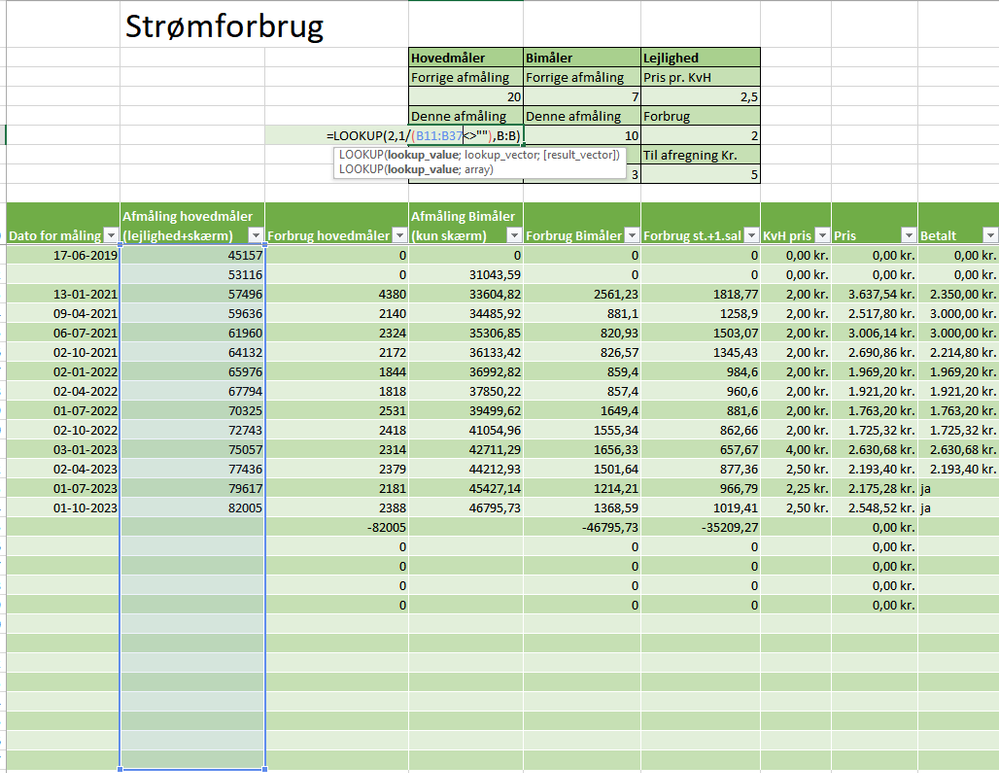Select Forbrug hovedmåler header cell

(336, 223)
